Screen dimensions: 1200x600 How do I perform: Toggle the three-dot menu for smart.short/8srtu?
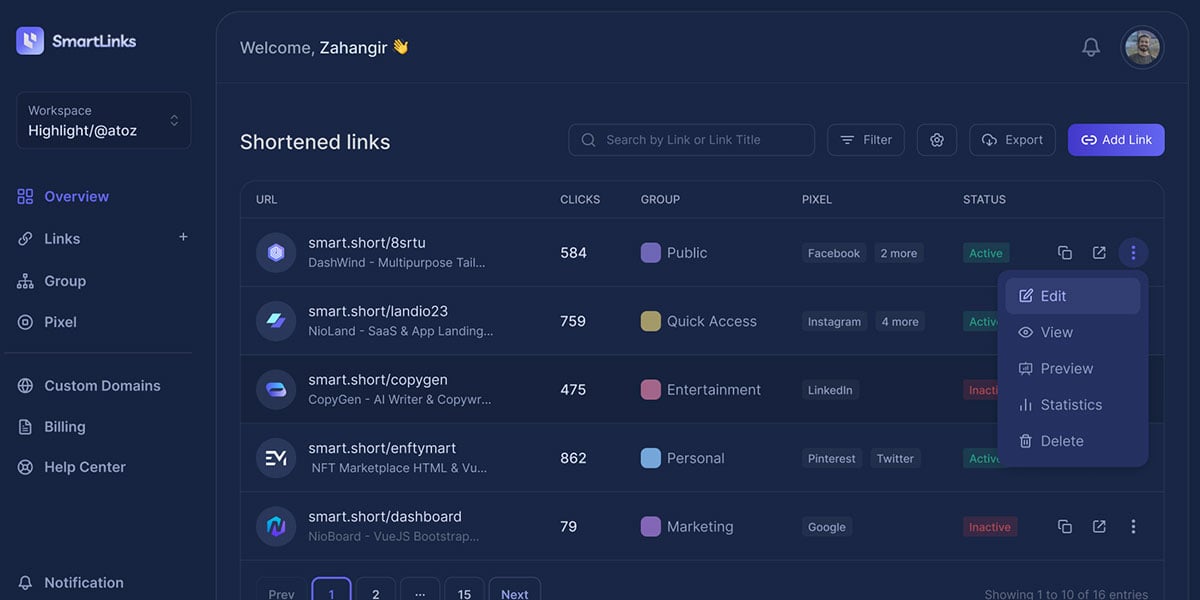1133,253
